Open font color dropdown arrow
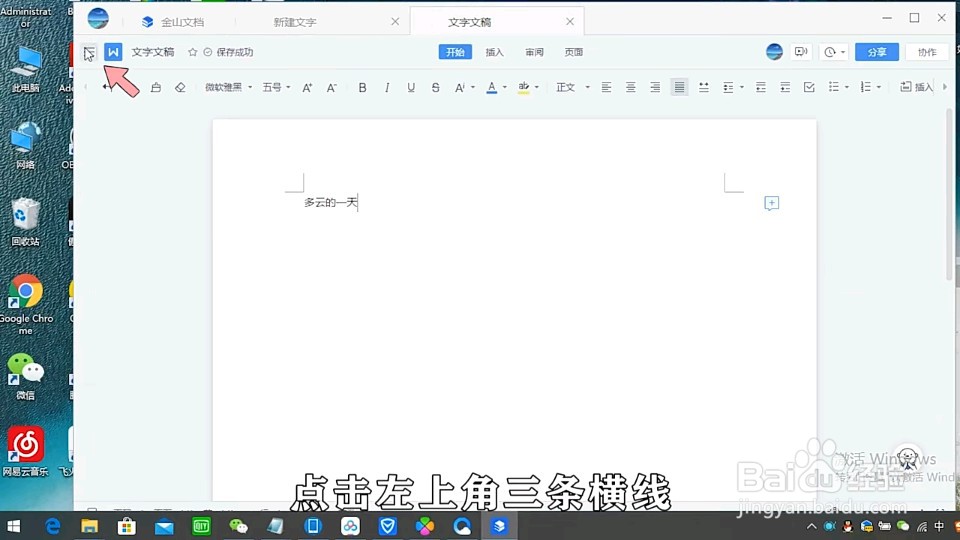This screenshot has width=960, height=540. click(504, 88)
